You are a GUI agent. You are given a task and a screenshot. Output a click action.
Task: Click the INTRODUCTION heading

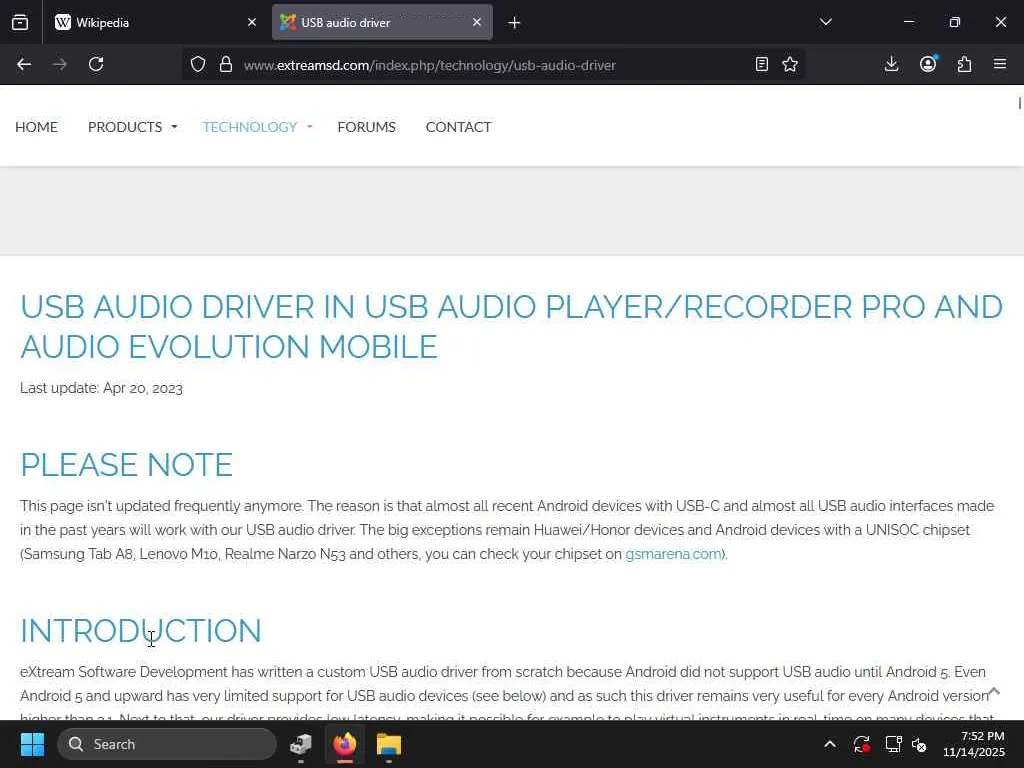[141, 631]
